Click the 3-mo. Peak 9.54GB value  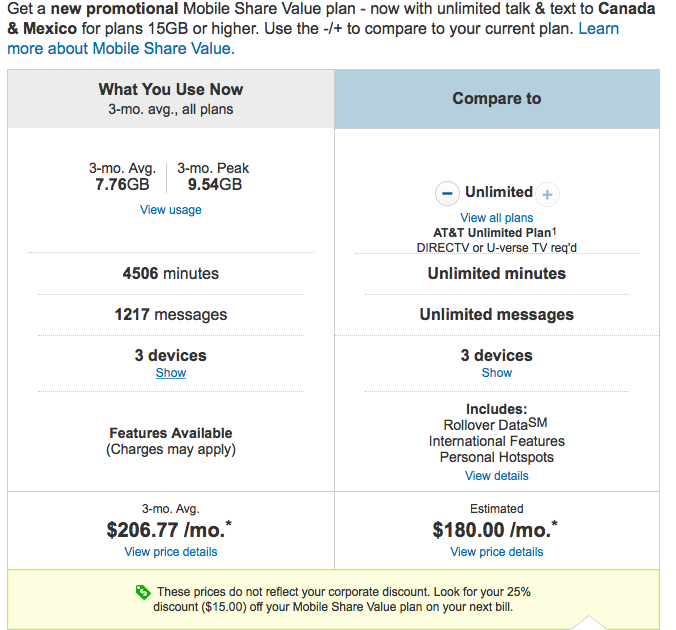pos(214,185)
